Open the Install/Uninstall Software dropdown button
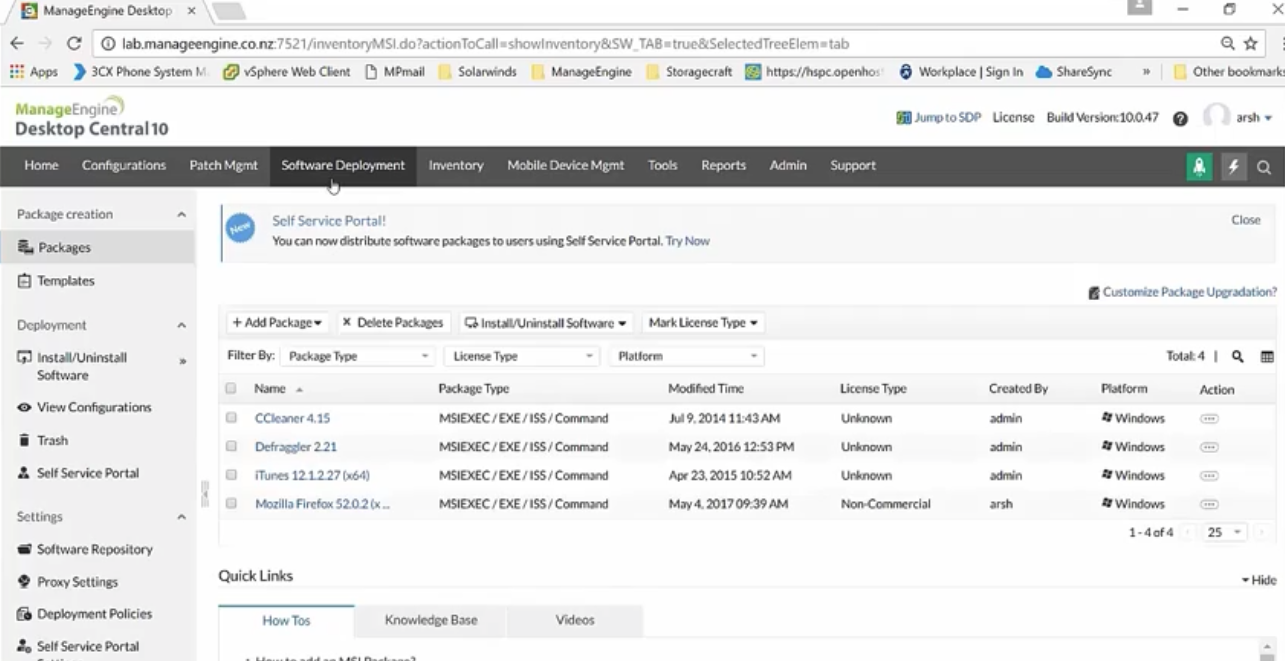Screen dimensions: 1285x661 coord(546,323)
